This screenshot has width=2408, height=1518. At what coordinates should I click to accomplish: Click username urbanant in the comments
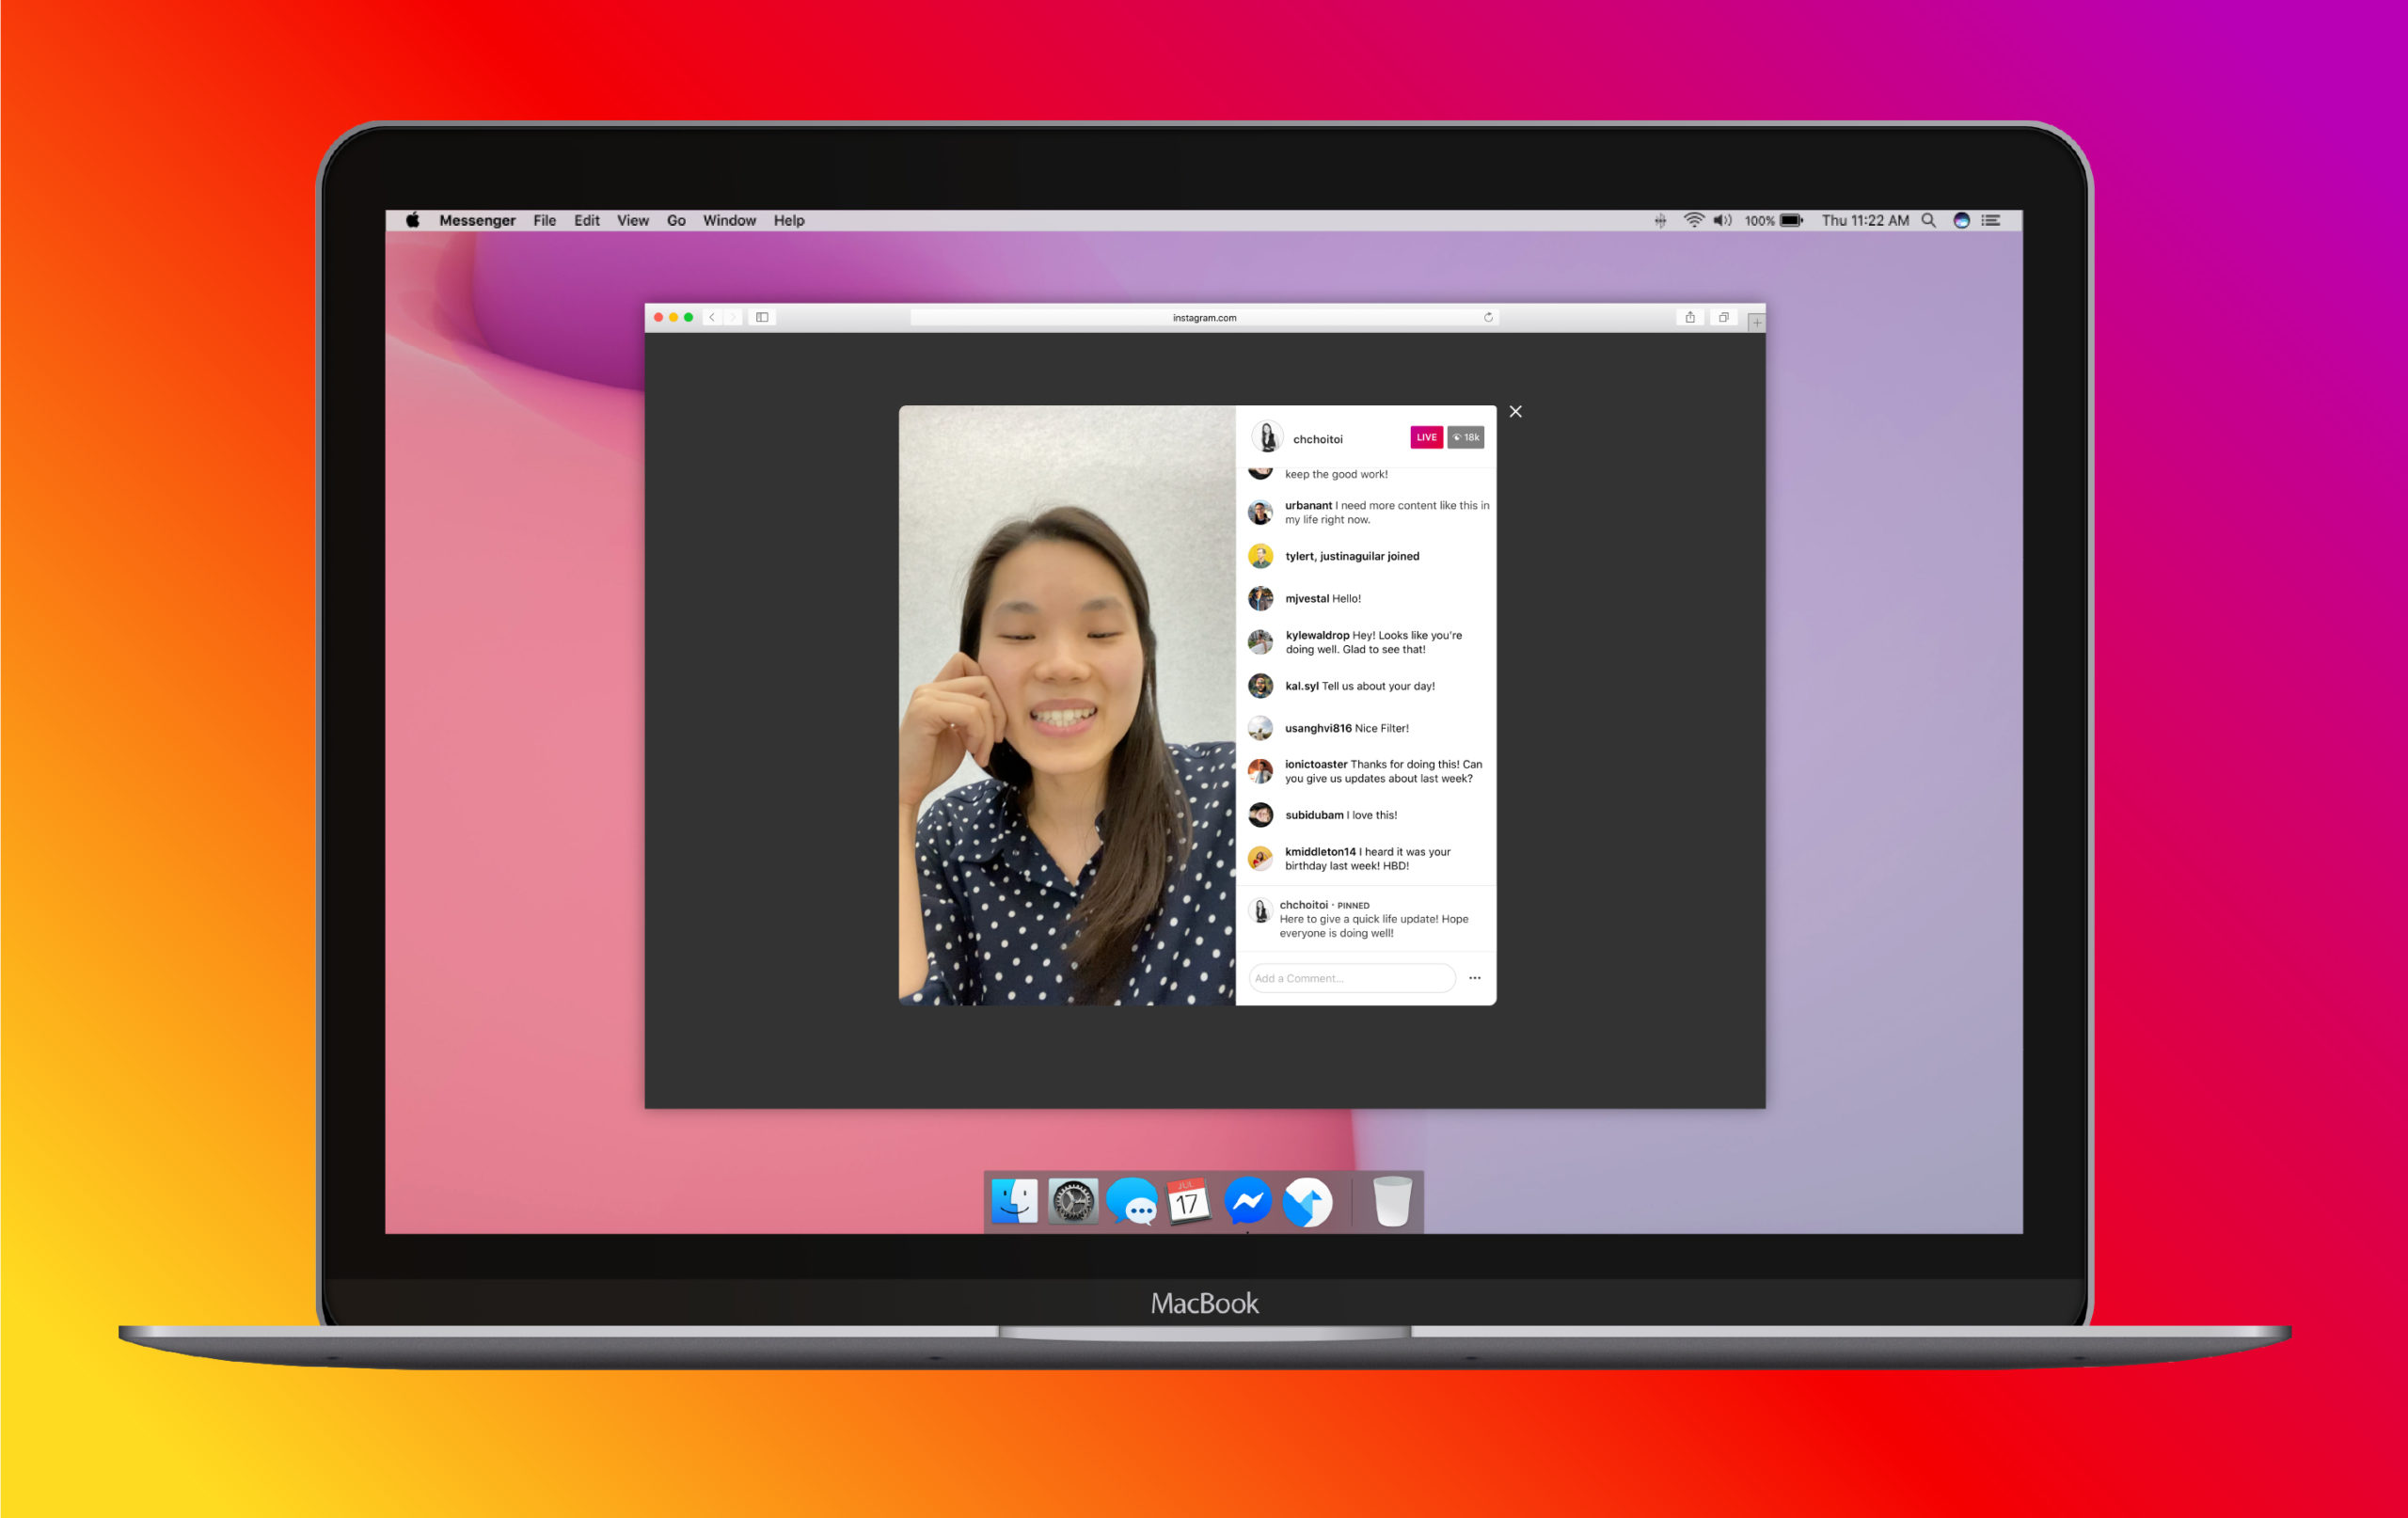1308,505
